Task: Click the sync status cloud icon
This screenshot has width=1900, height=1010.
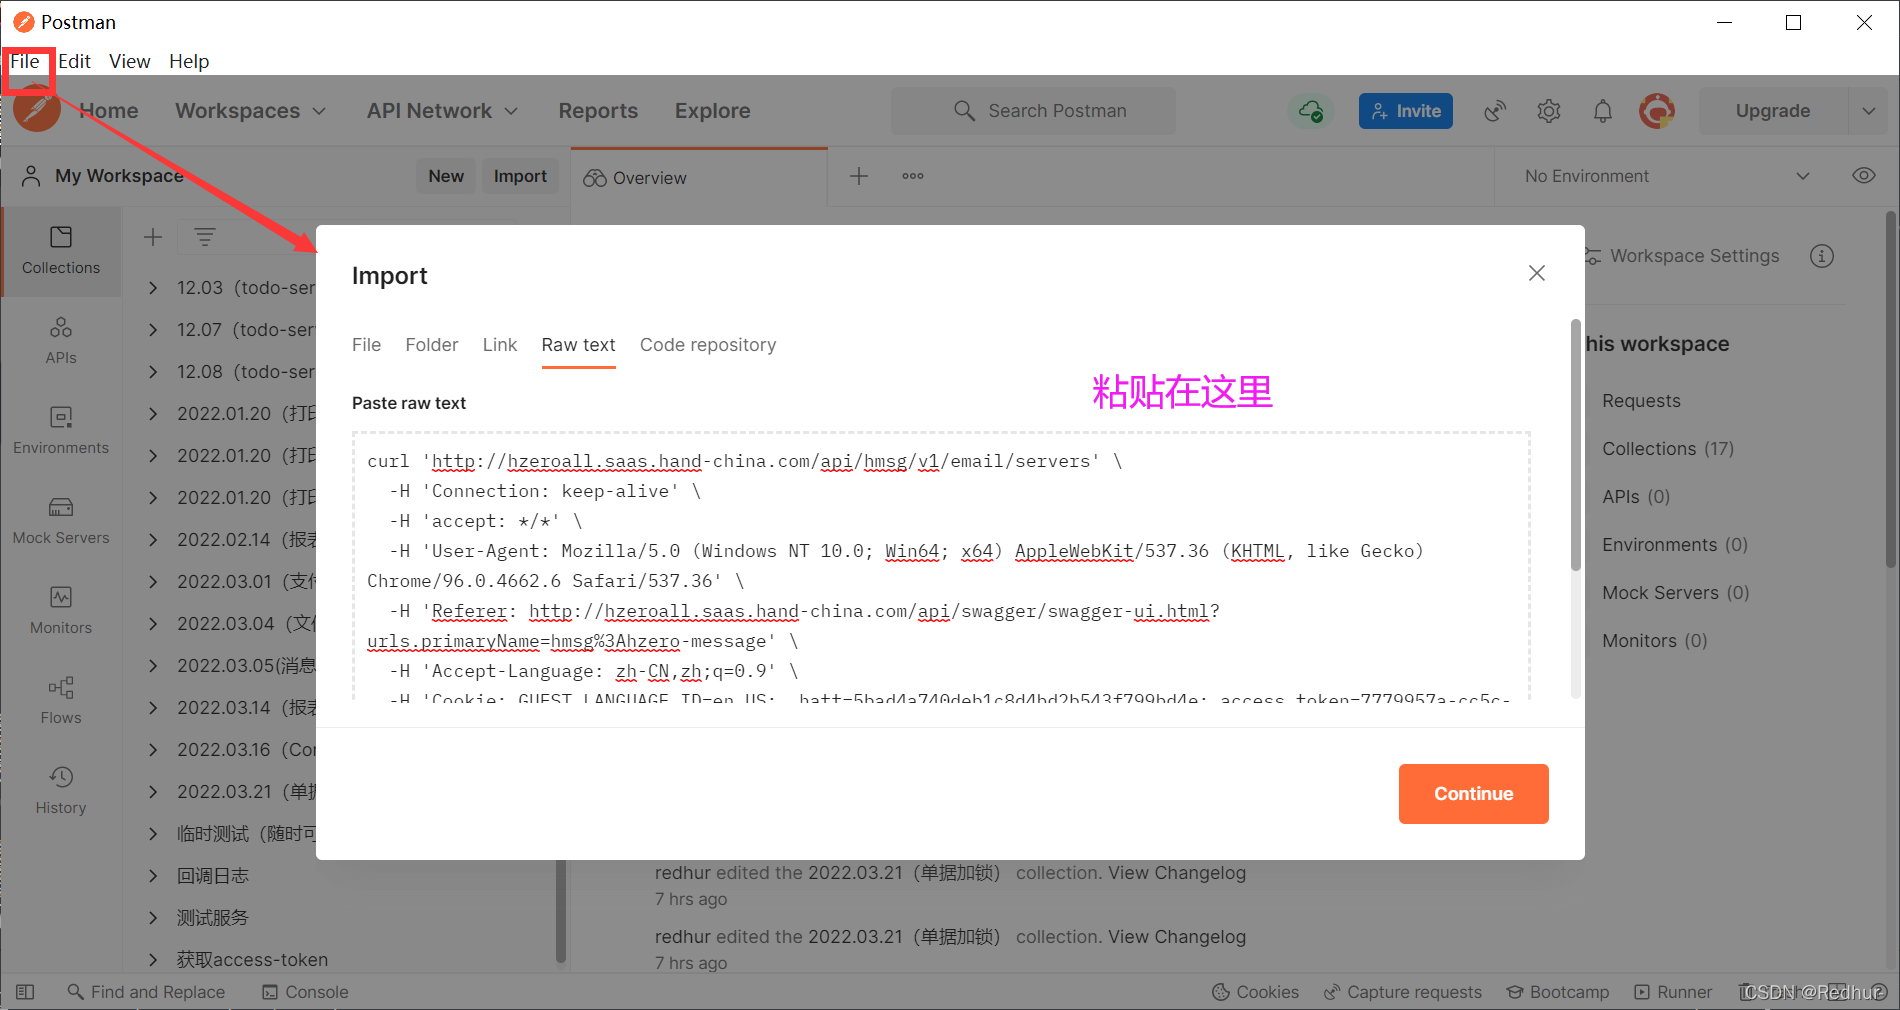Action: click(1311, 111)
